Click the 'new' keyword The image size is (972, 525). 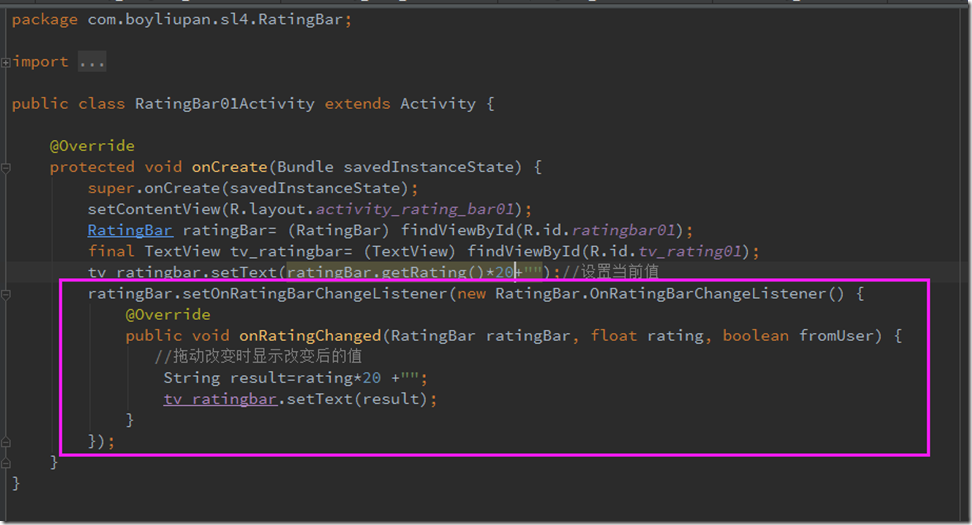[x=471, y=294]
